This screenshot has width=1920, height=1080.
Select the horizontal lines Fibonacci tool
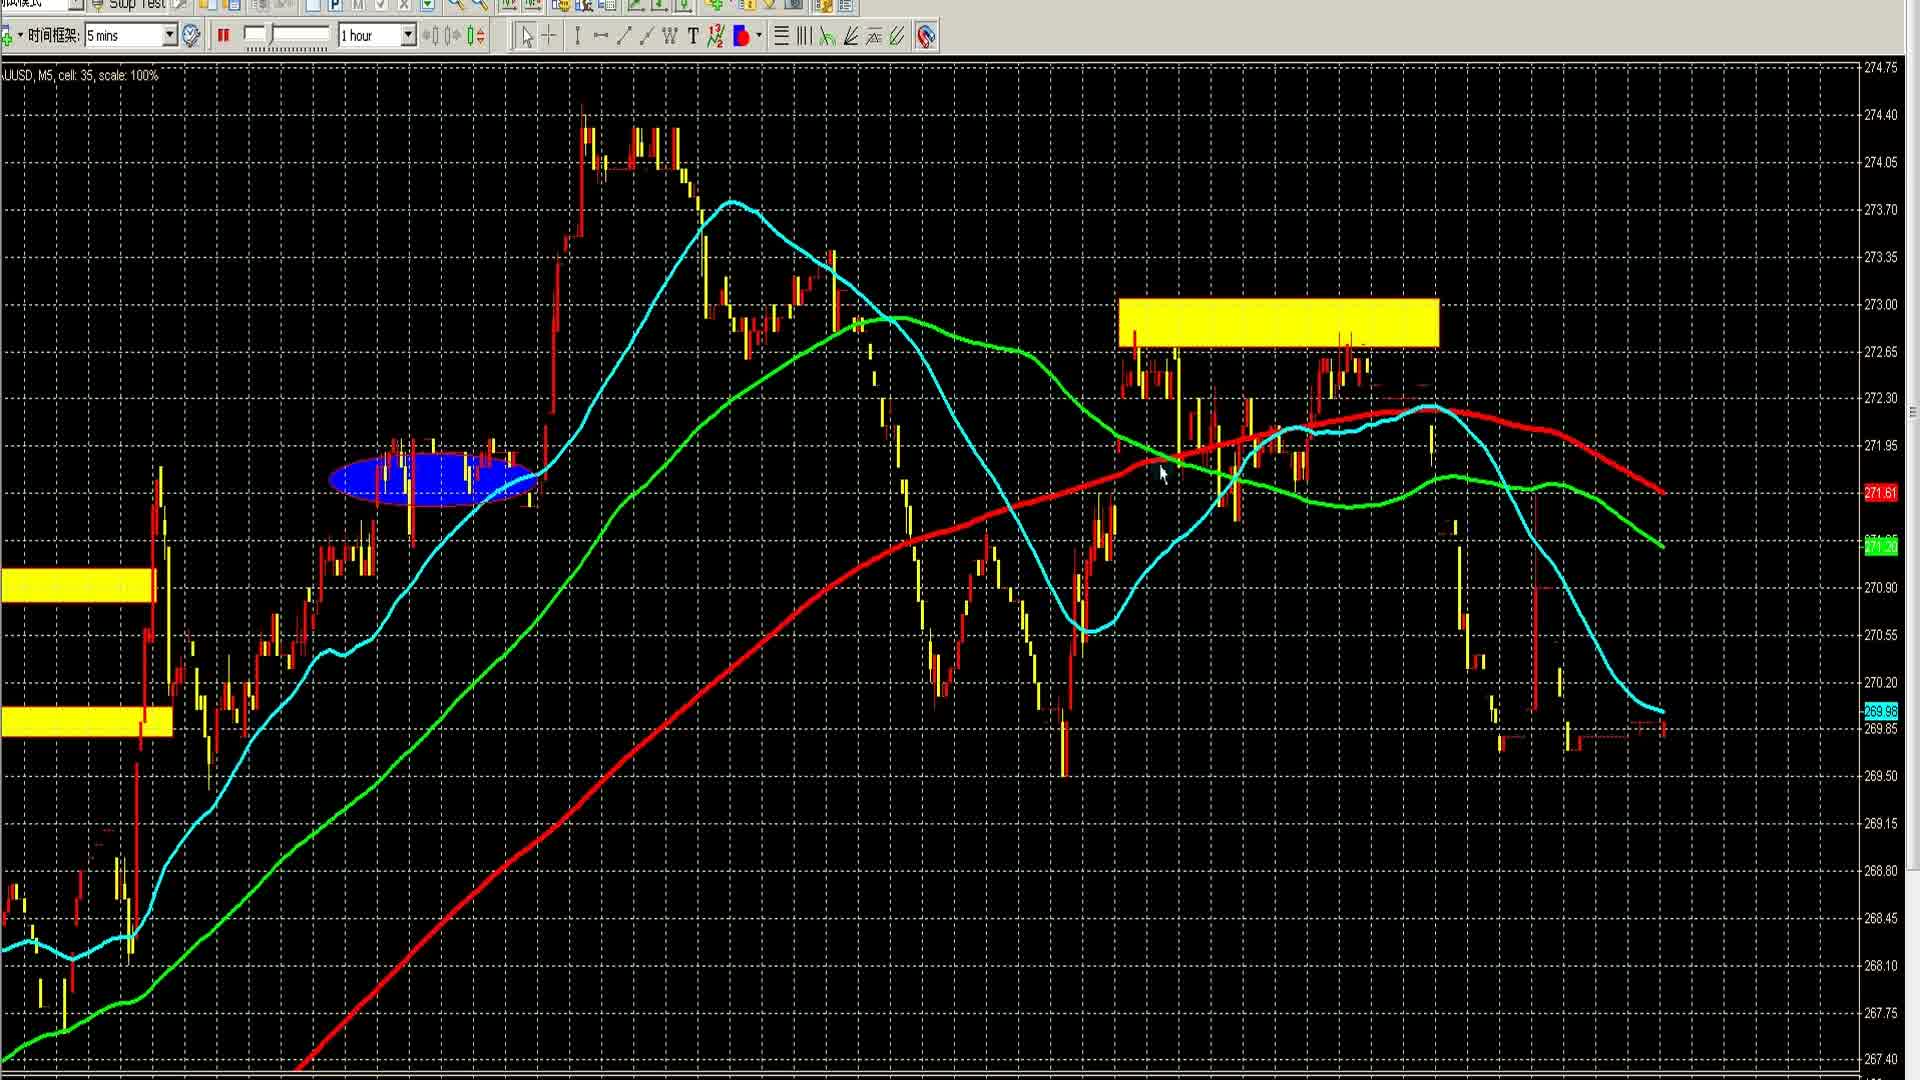[782, 37]
